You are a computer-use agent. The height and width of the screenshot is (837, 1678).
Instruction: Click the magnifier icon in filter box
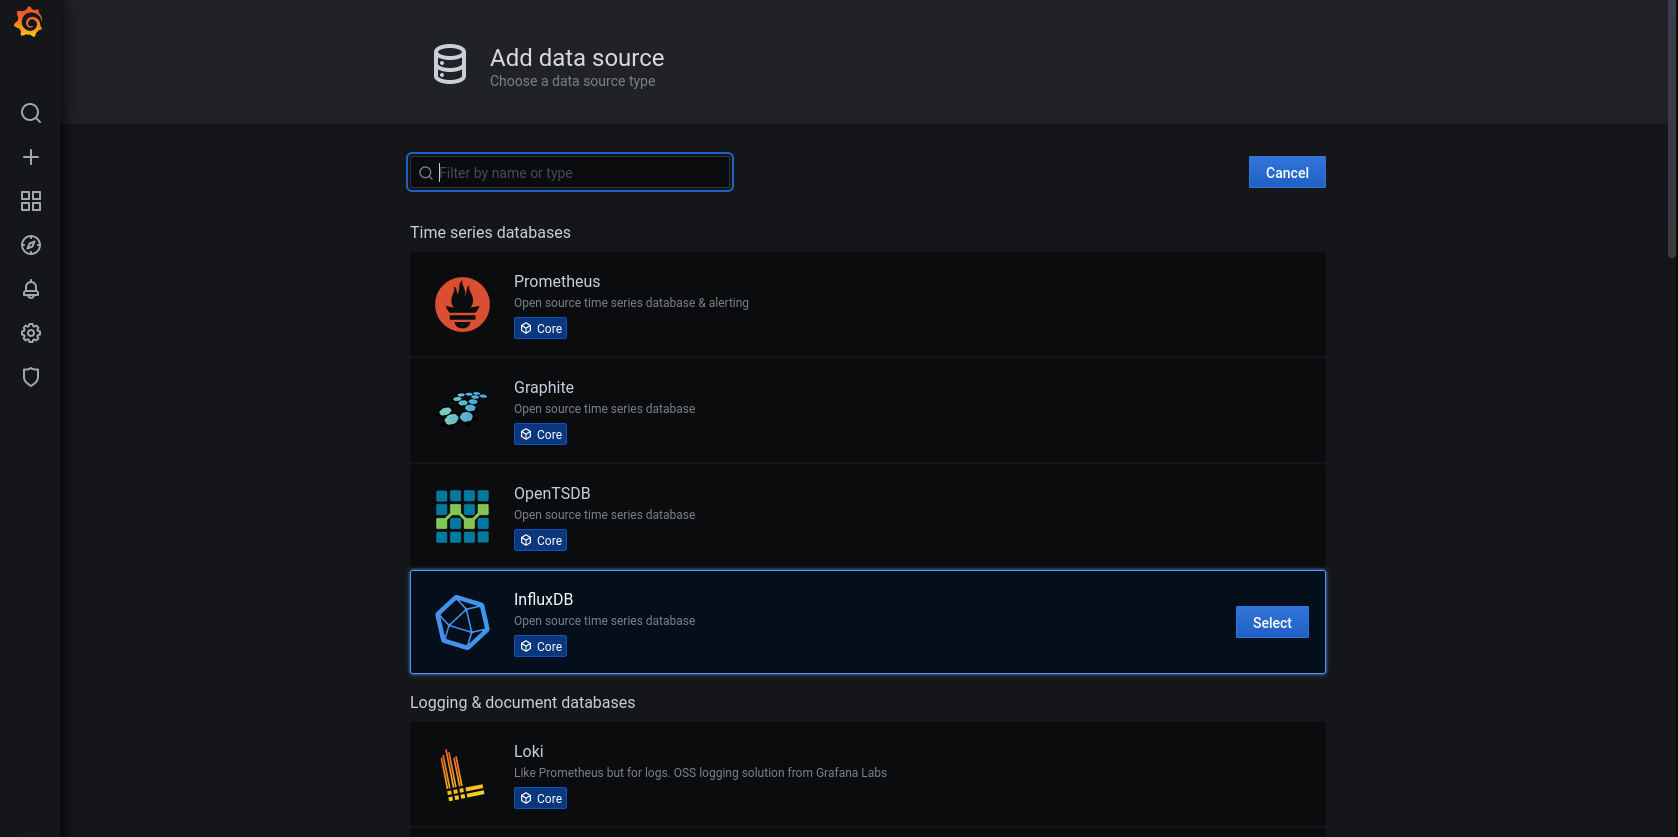tap(426, 173)
